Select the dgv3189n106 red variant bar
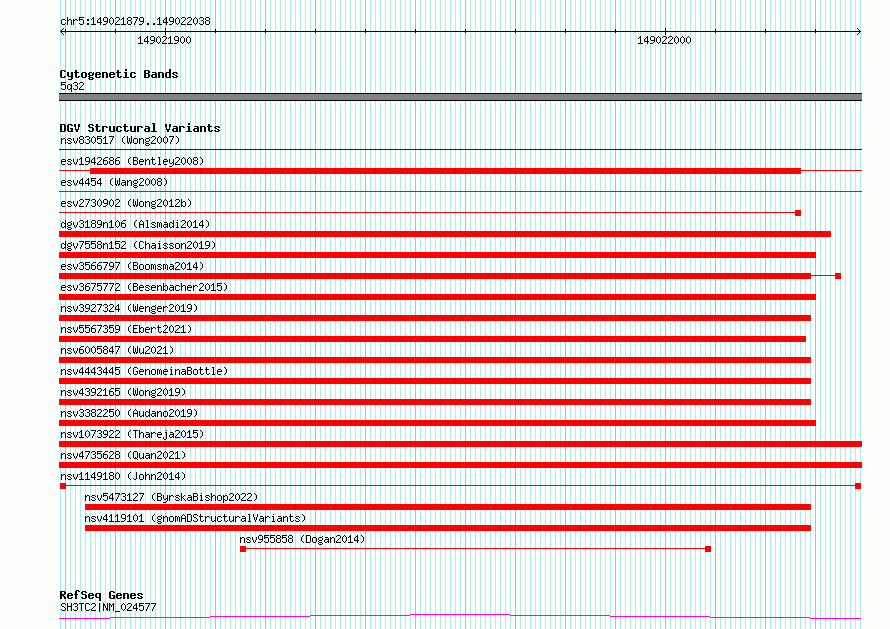Image resolution: width=890 pixels, height=629 pixels. (445, 234)
